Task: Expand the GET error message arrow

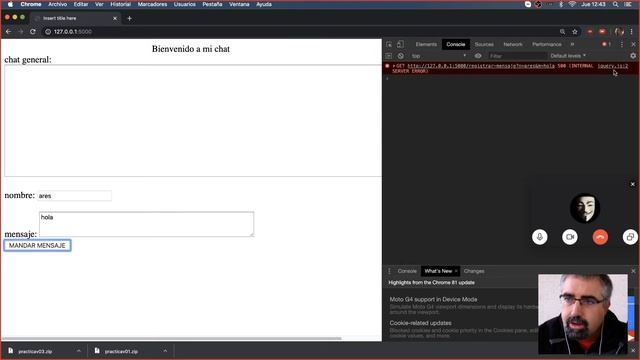Action: [x=394, y=66]
